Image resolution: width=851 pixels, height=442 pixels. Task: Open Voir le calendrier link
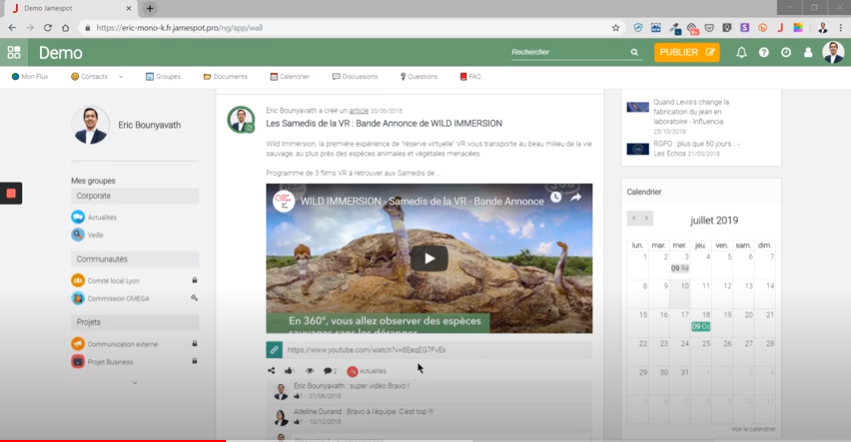tap(753, 429)
